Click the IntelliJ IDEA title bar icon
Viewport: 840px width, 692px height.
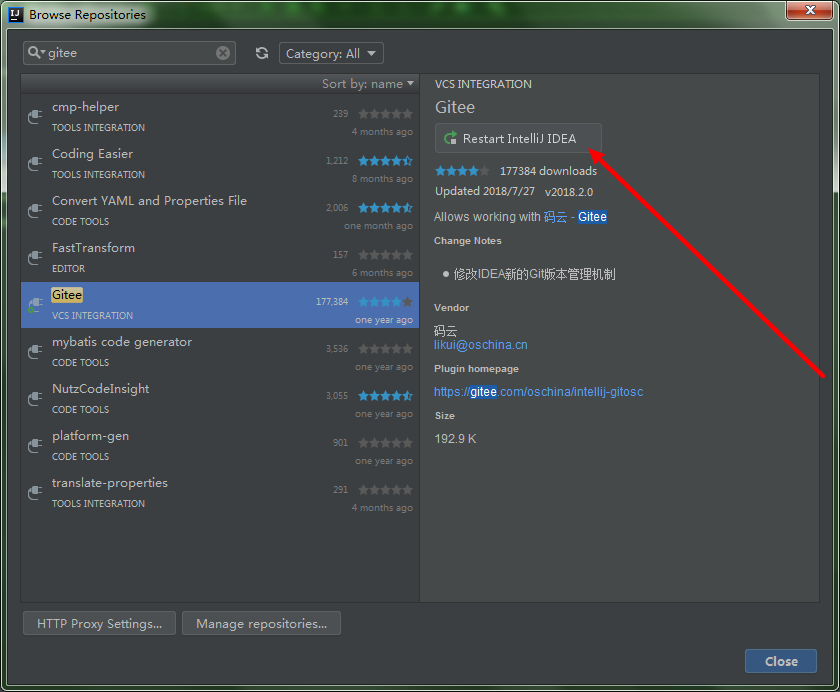16,14
